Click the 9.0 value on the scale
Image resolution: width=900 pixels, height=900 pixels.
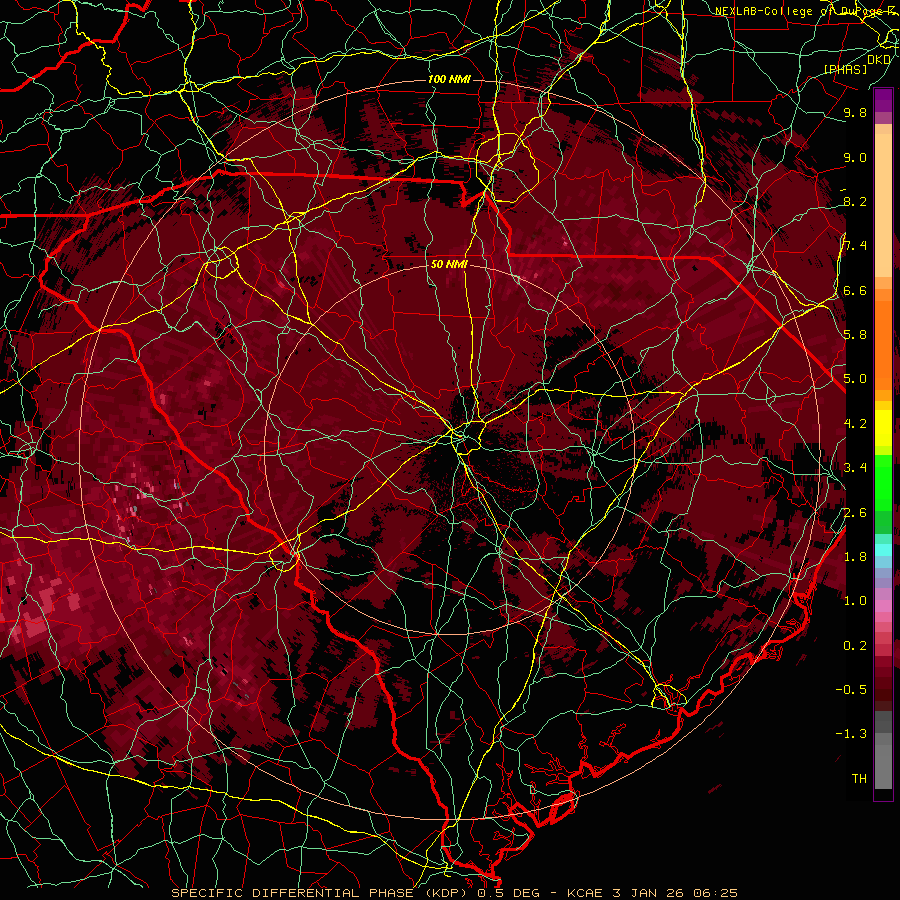pyautogui.click(x=855, y=158)
